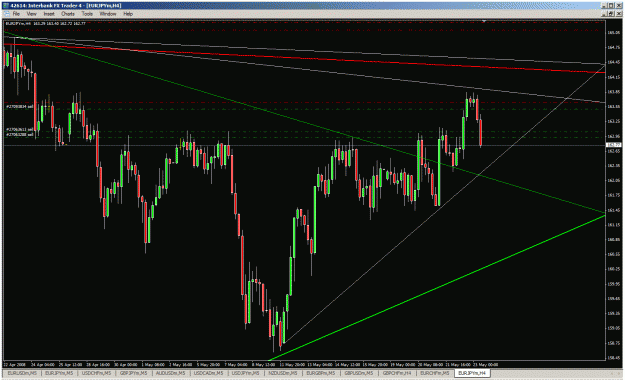The width and height of the screenshot is (625, 380).
Task: Click the chart shift triangle marker at chart top
Action: (x=484, y=21)
